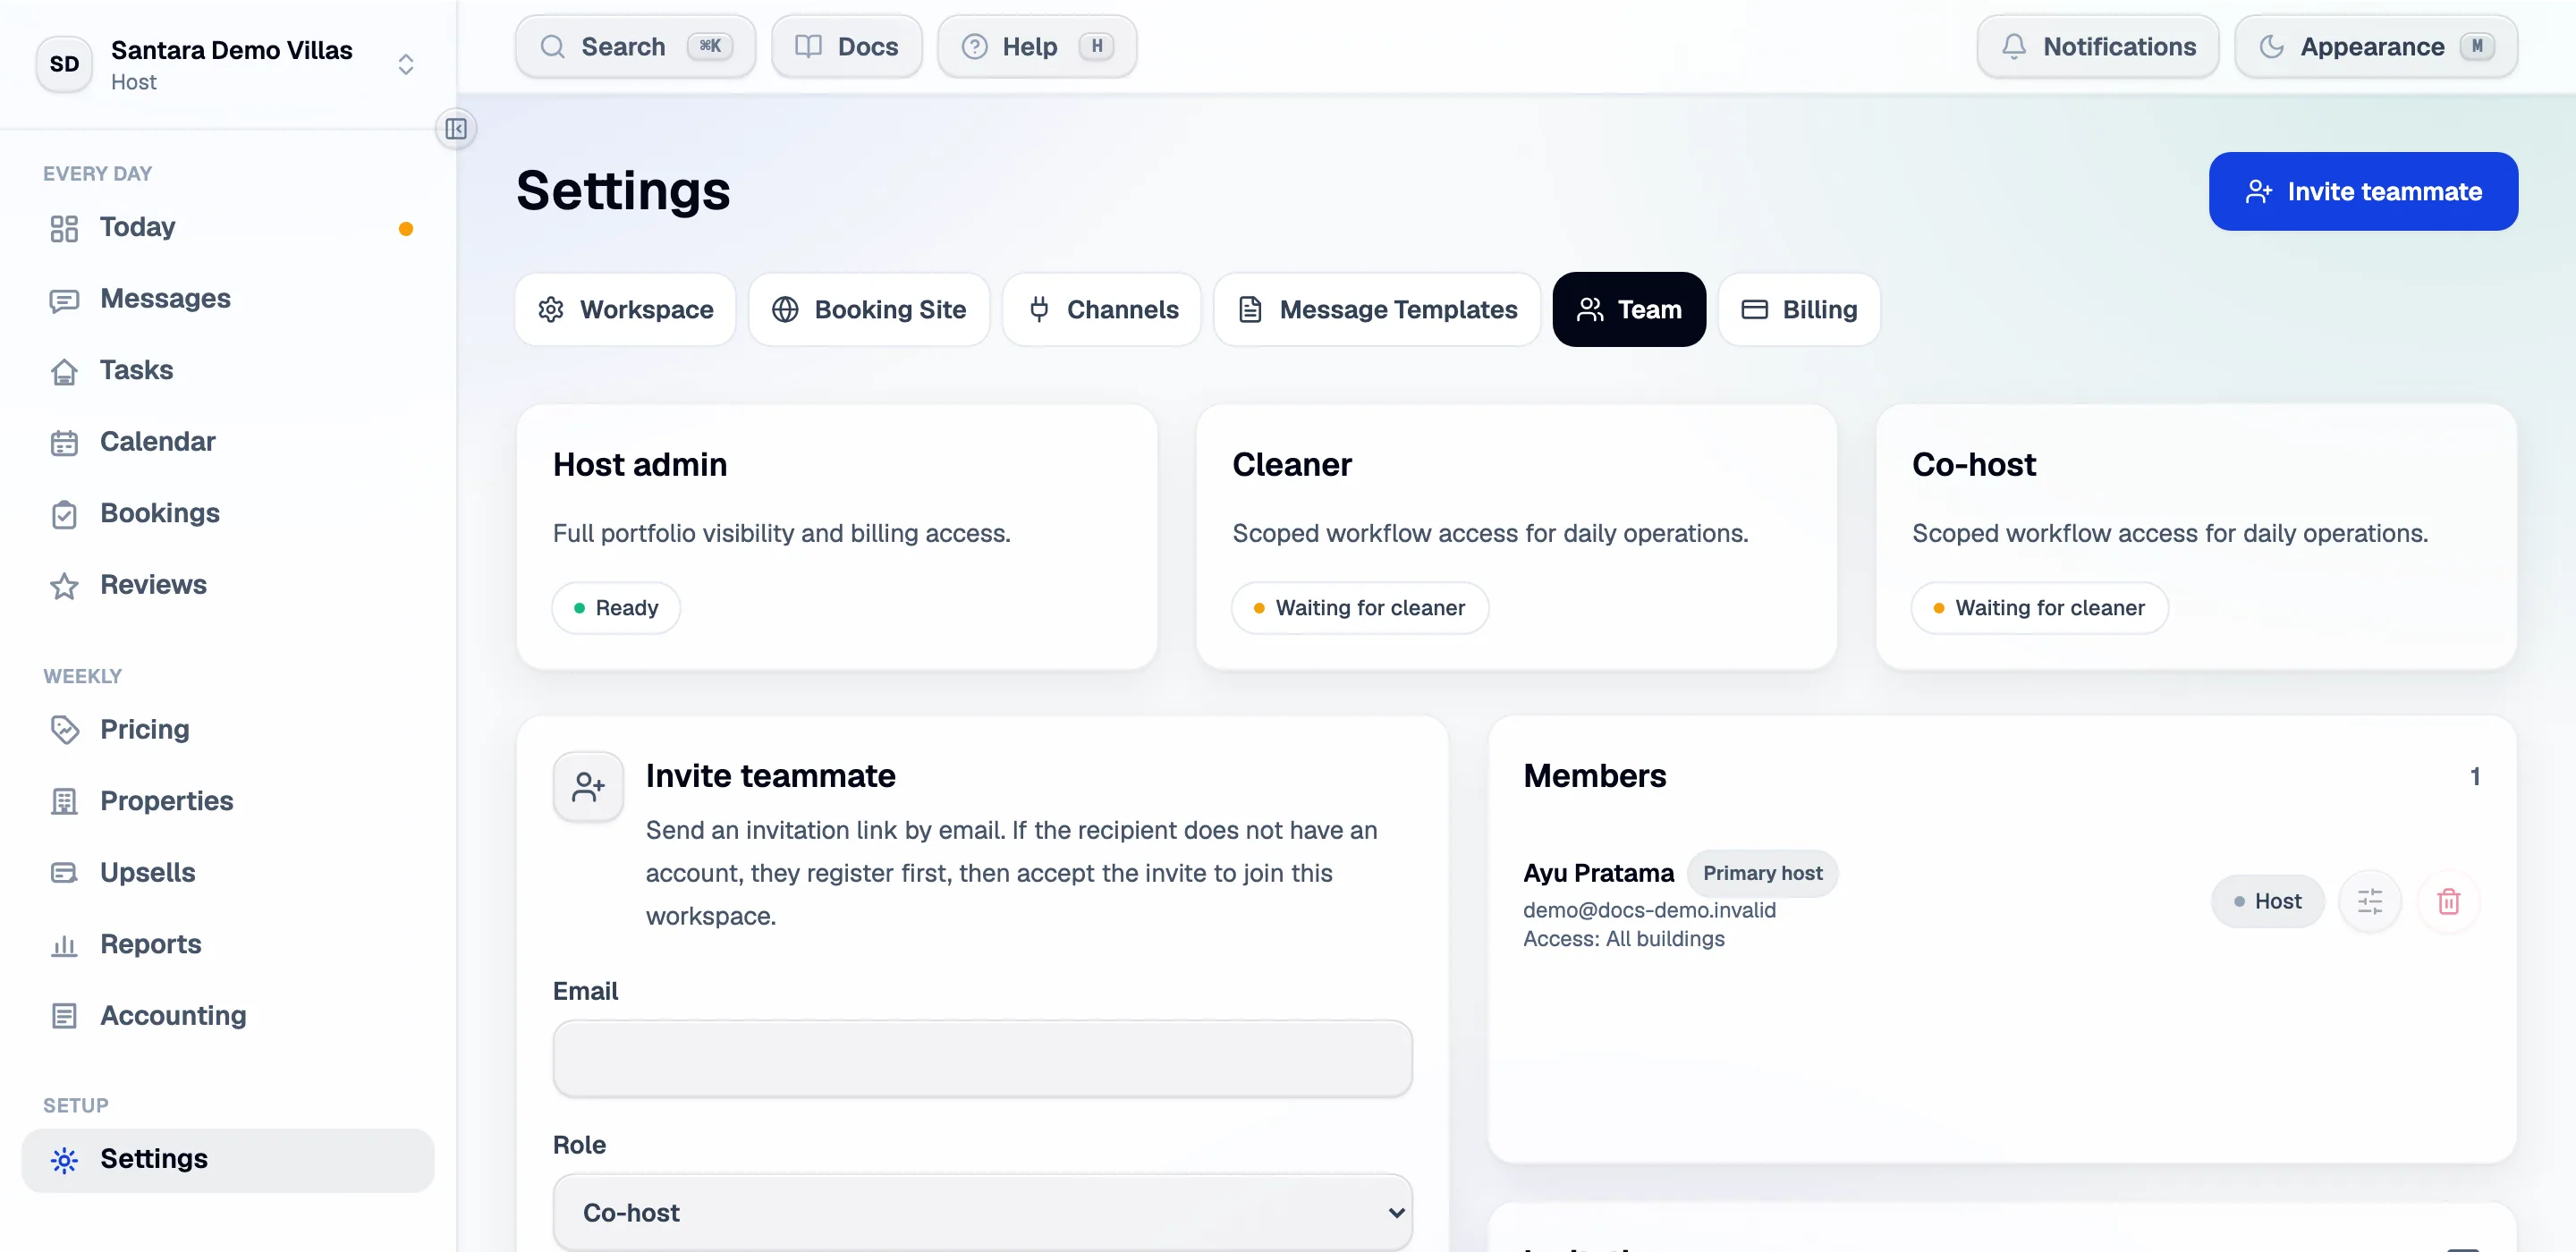Viewport: 2576px width, 1252px height.
Task: Toggle Appearance mode button
Action: [2375, 46]
